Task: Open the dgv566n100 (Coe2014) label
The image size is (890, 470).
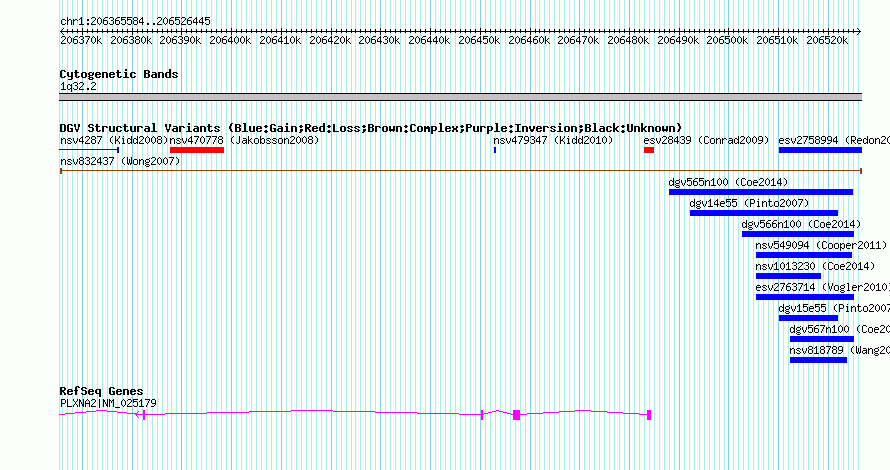Action: pyautogui.click(x=801, y=224)
